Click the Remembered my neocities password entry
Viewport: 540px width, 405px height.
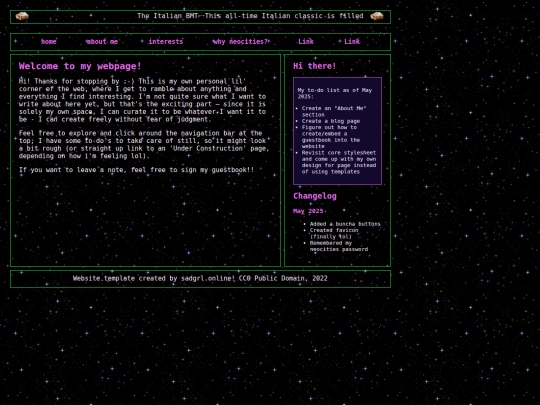tap(339, 246)
